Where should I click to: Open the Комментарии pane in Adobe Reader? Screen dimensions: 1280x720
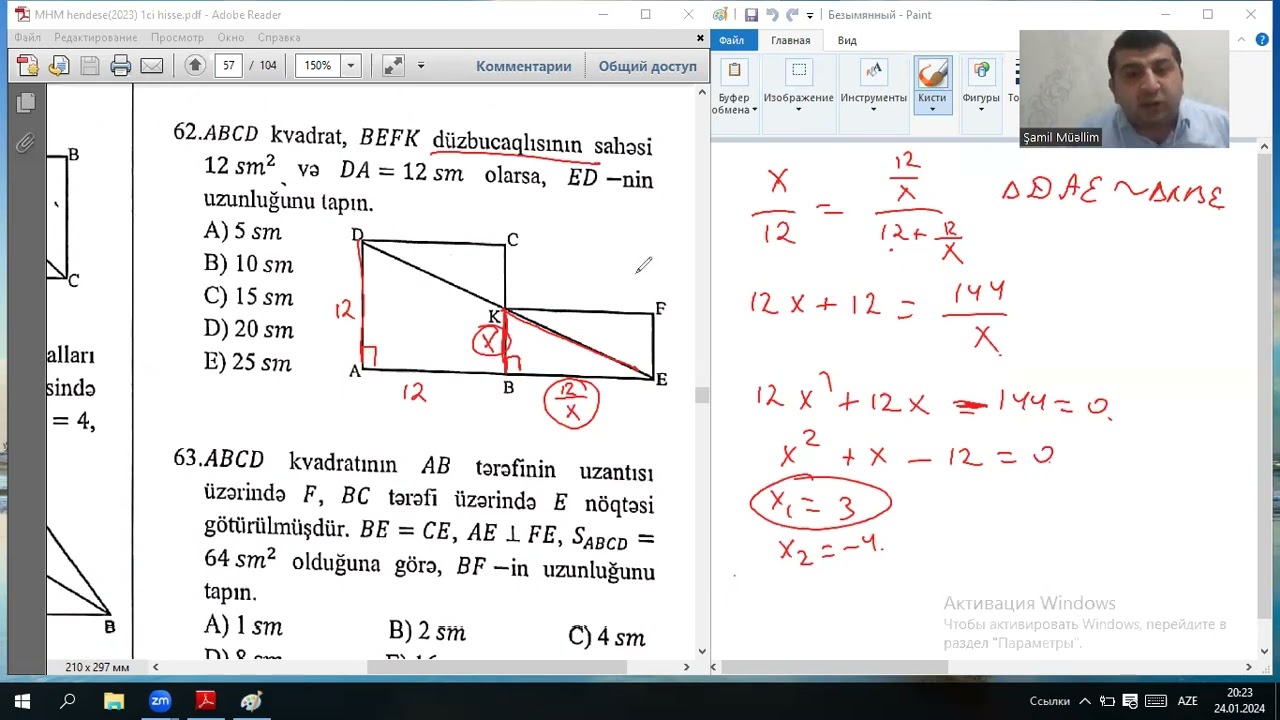coord(524,66)
